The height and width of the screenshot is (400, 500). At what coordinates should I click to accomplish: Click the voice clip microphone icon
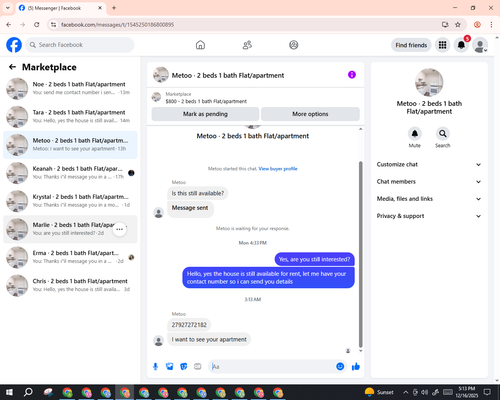[x=155, y=367]
